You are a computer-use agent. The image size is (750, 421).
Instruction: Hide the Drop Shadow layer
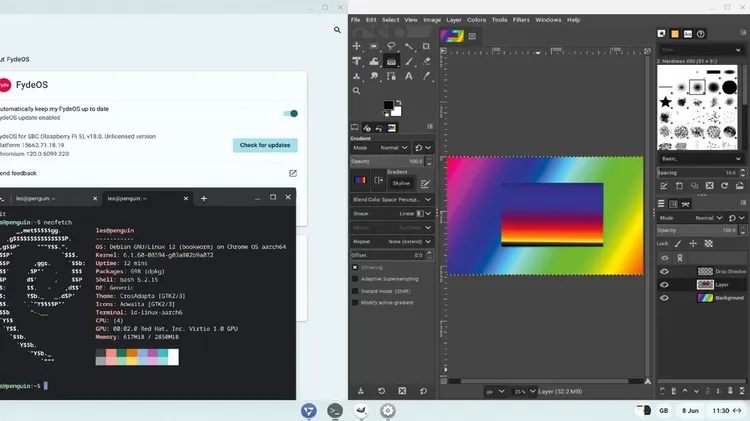coord(664,271)
